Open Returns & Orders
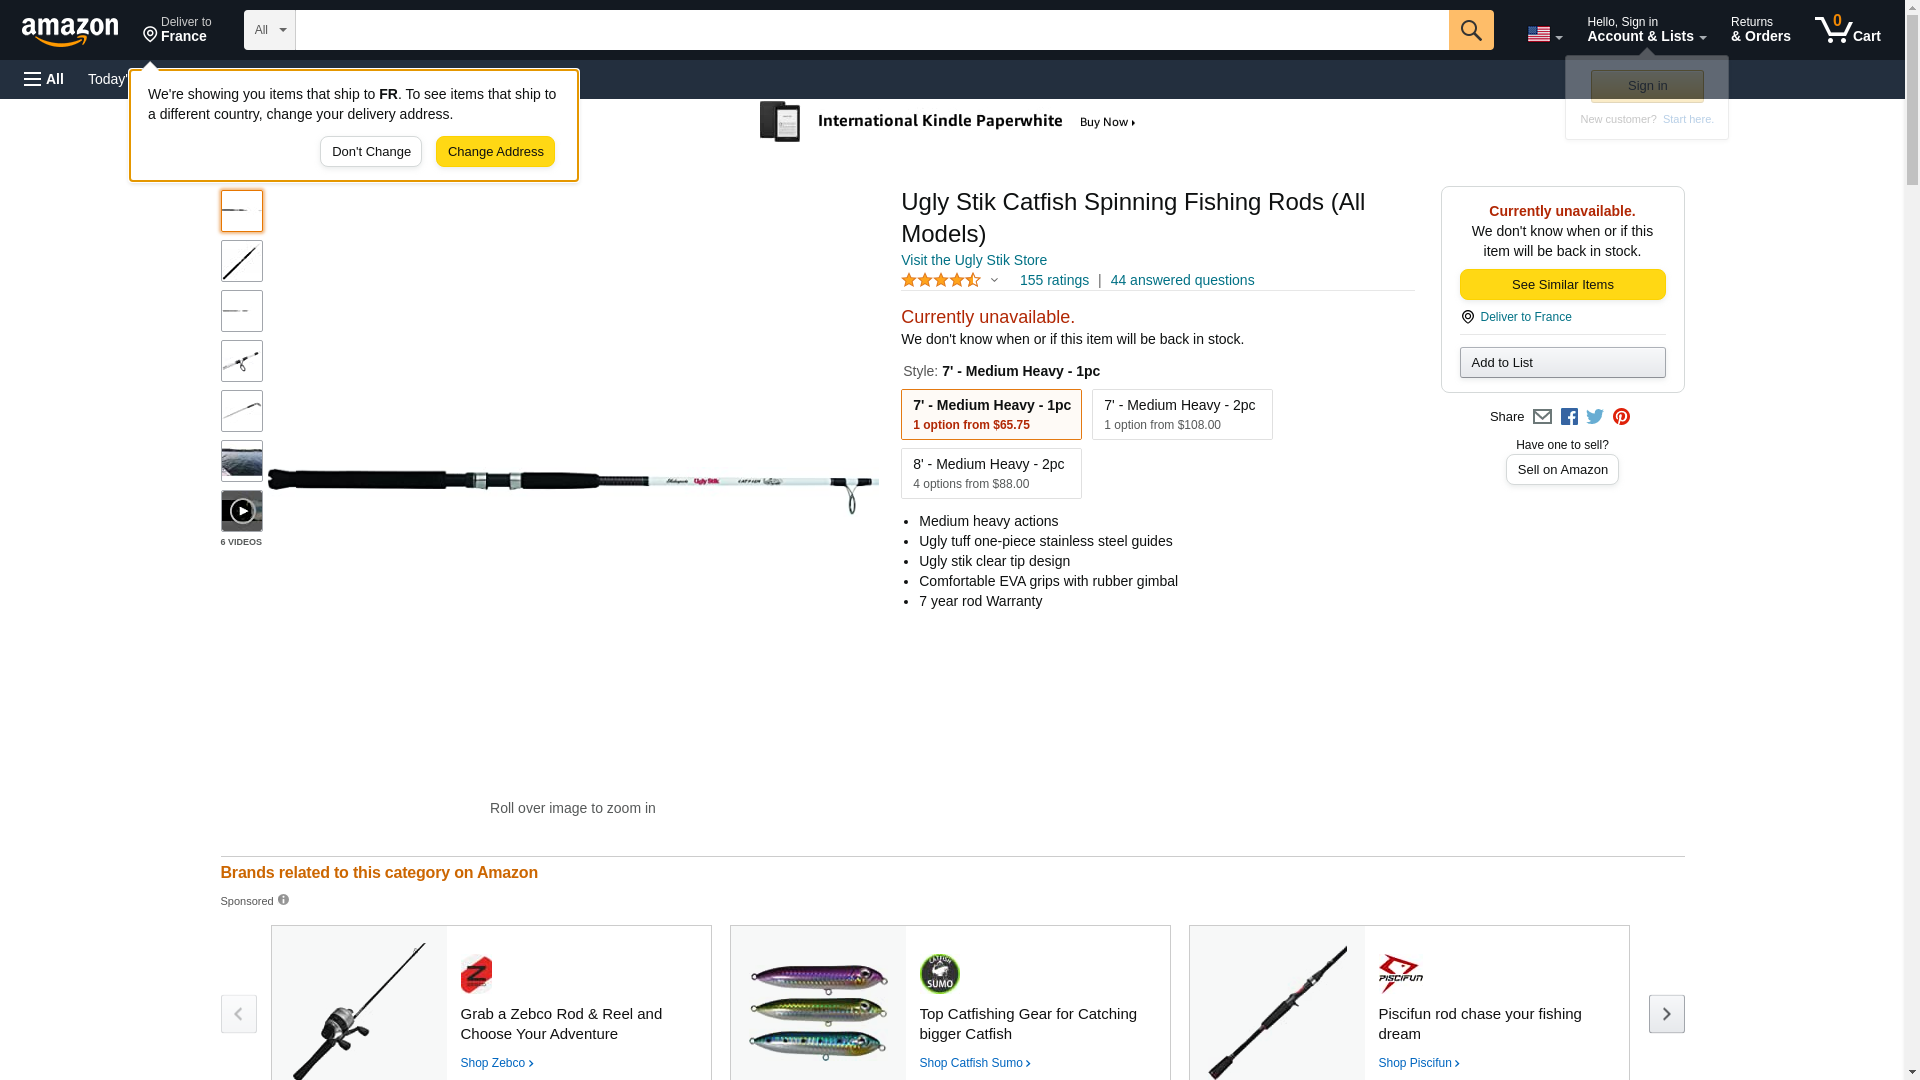Screen dimensions: 1920x1080 point(1760,30)
